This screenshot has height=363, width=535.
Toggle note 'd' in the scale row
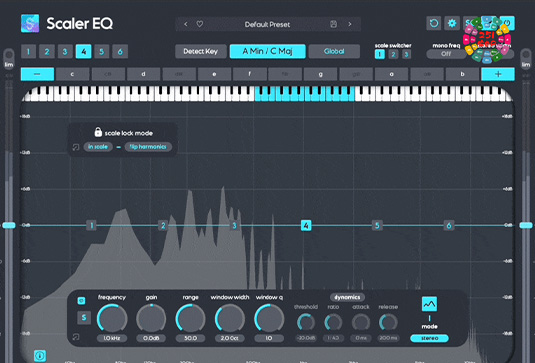tap(143, 74)
